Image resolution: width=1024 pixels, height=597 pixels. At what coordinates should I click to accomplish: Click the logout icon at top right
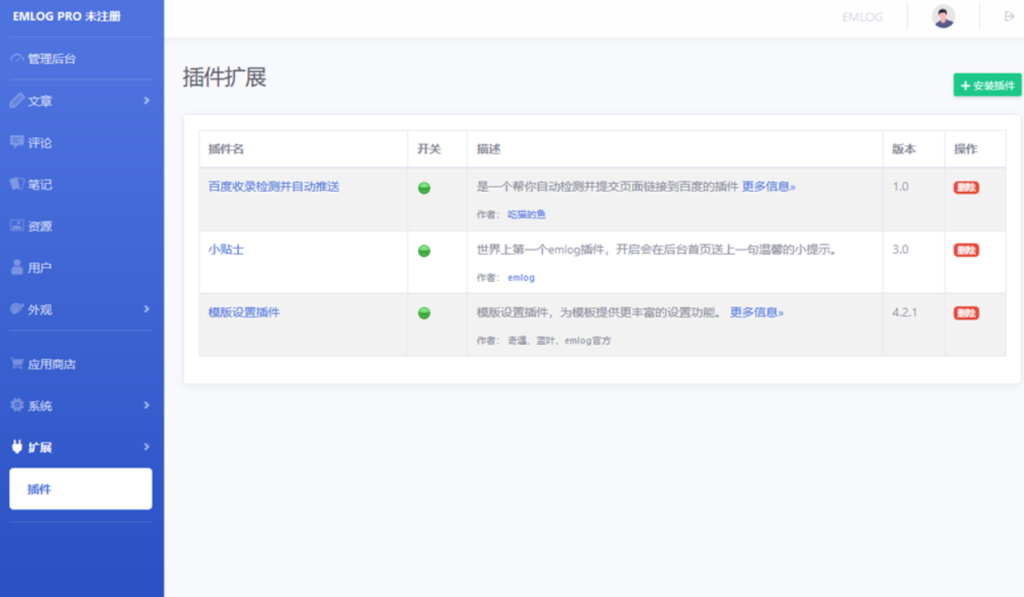1008,16
